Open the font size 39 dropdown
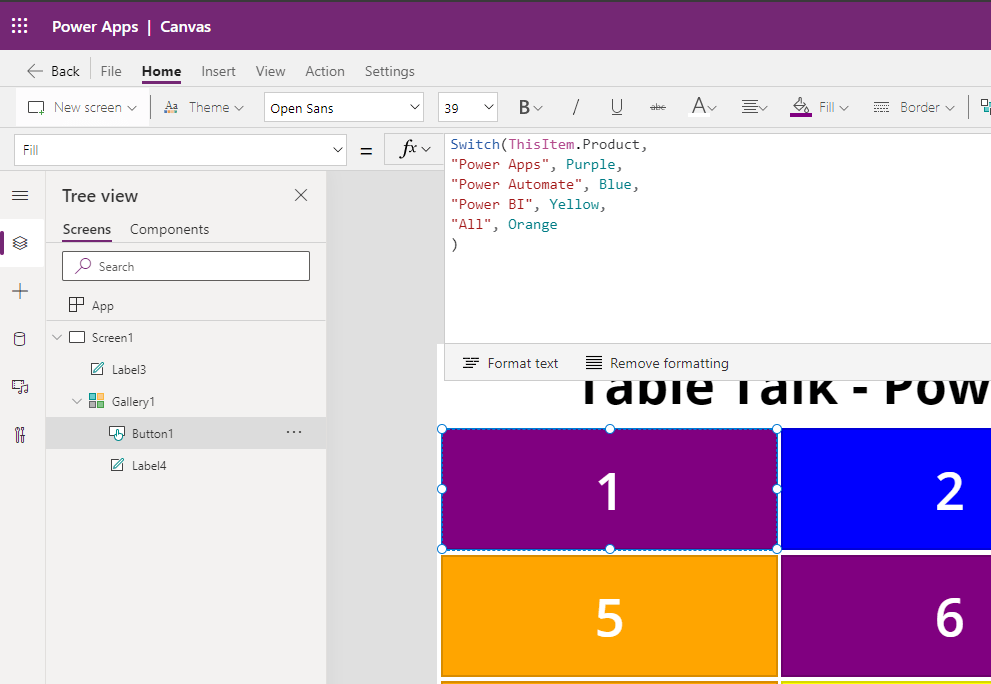Viewport: 991px width, 684px height. (x=468, y=107)
